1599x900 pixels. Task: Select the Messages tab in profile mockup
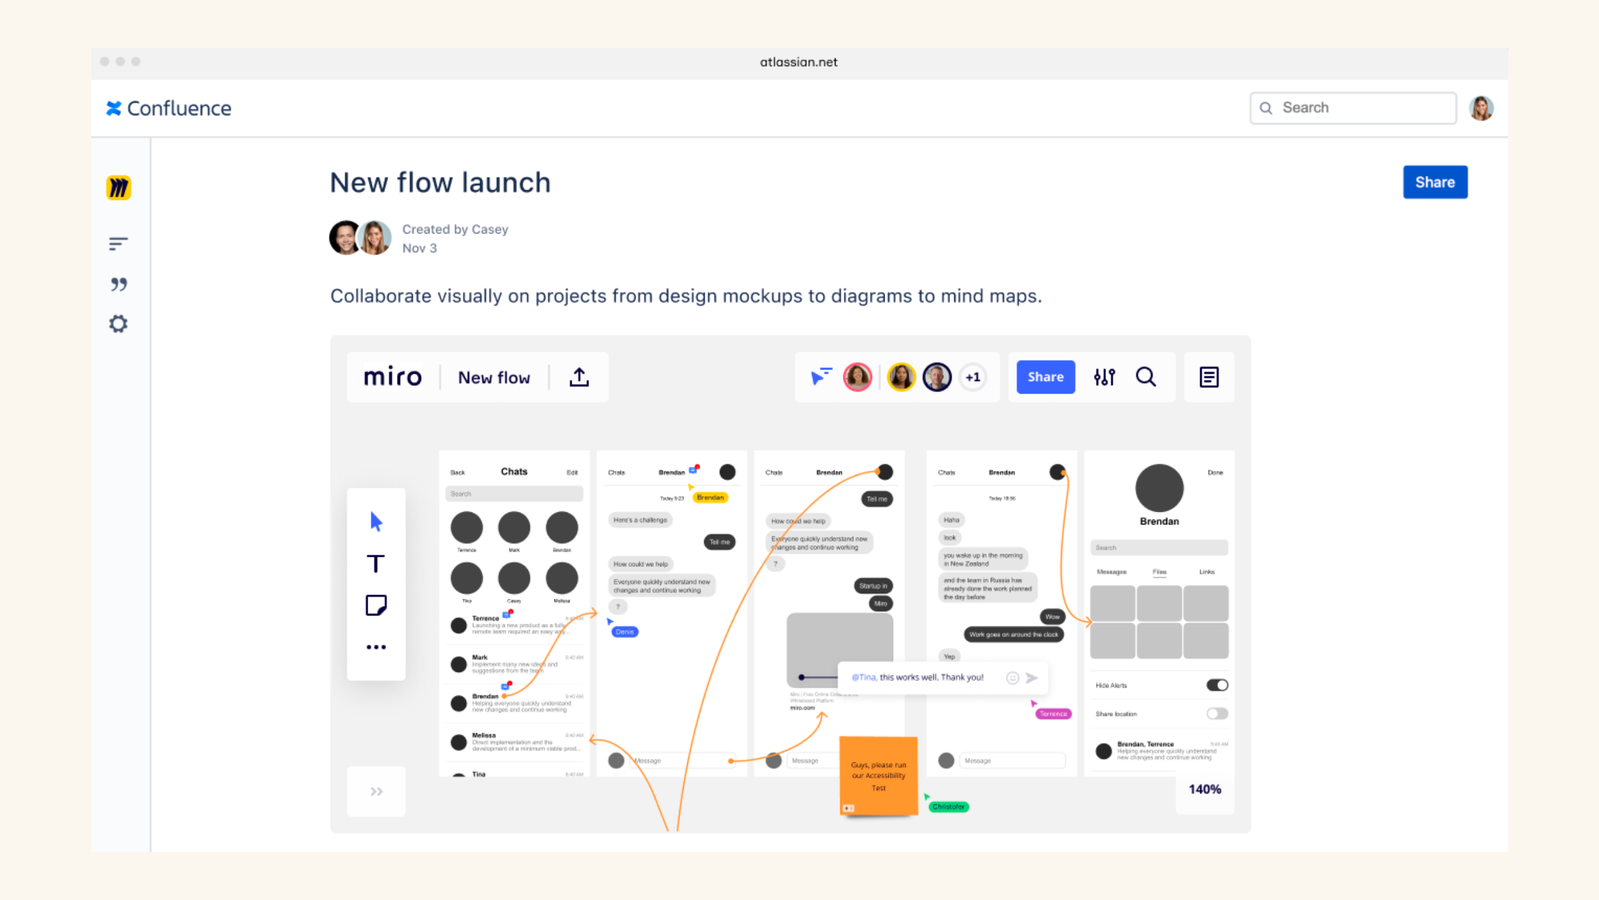pos(1111,572)
